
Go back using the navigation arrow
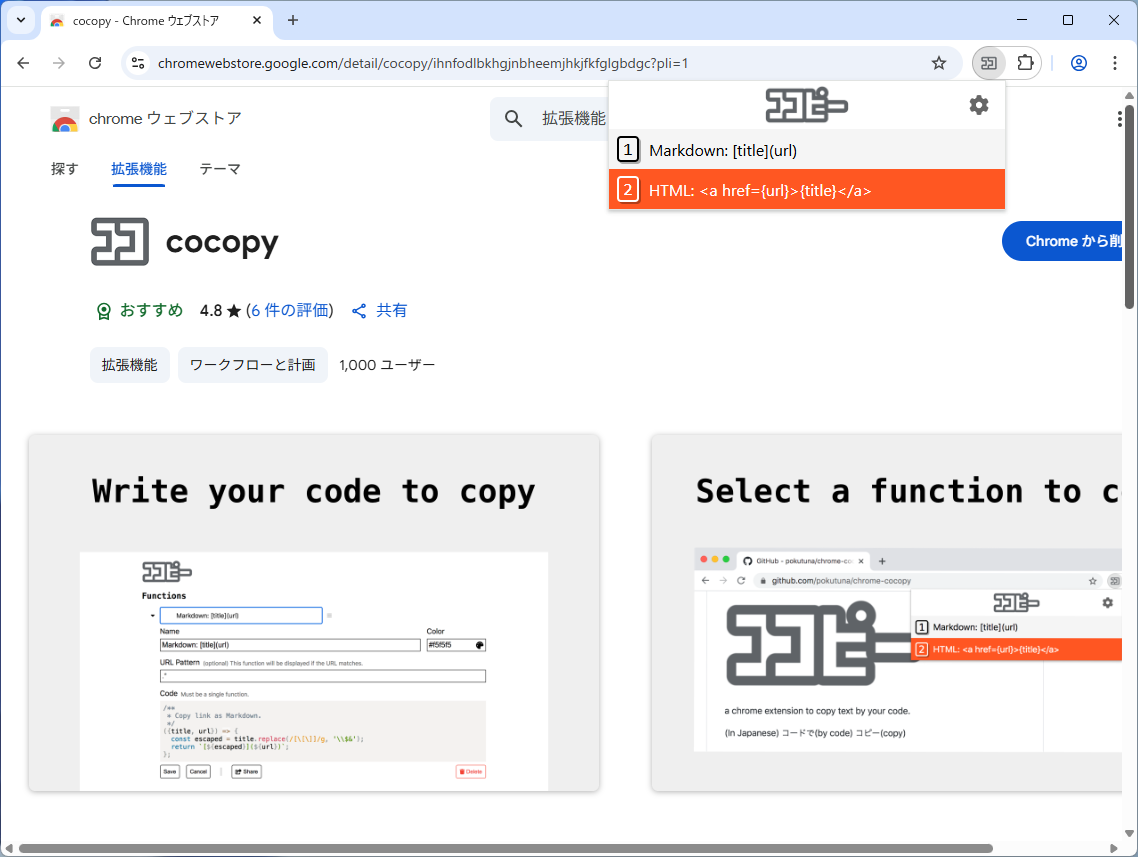(23, 62)
